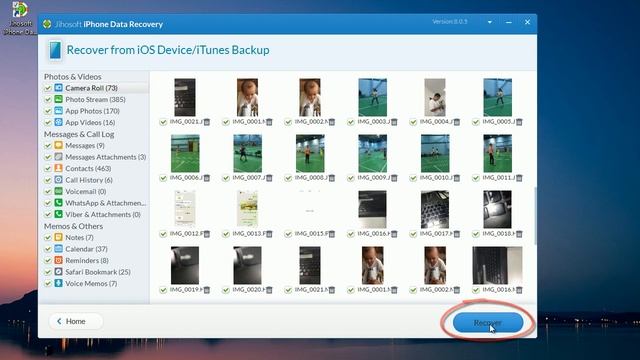Open the App Photos (170) category

[x=93, y=111]
